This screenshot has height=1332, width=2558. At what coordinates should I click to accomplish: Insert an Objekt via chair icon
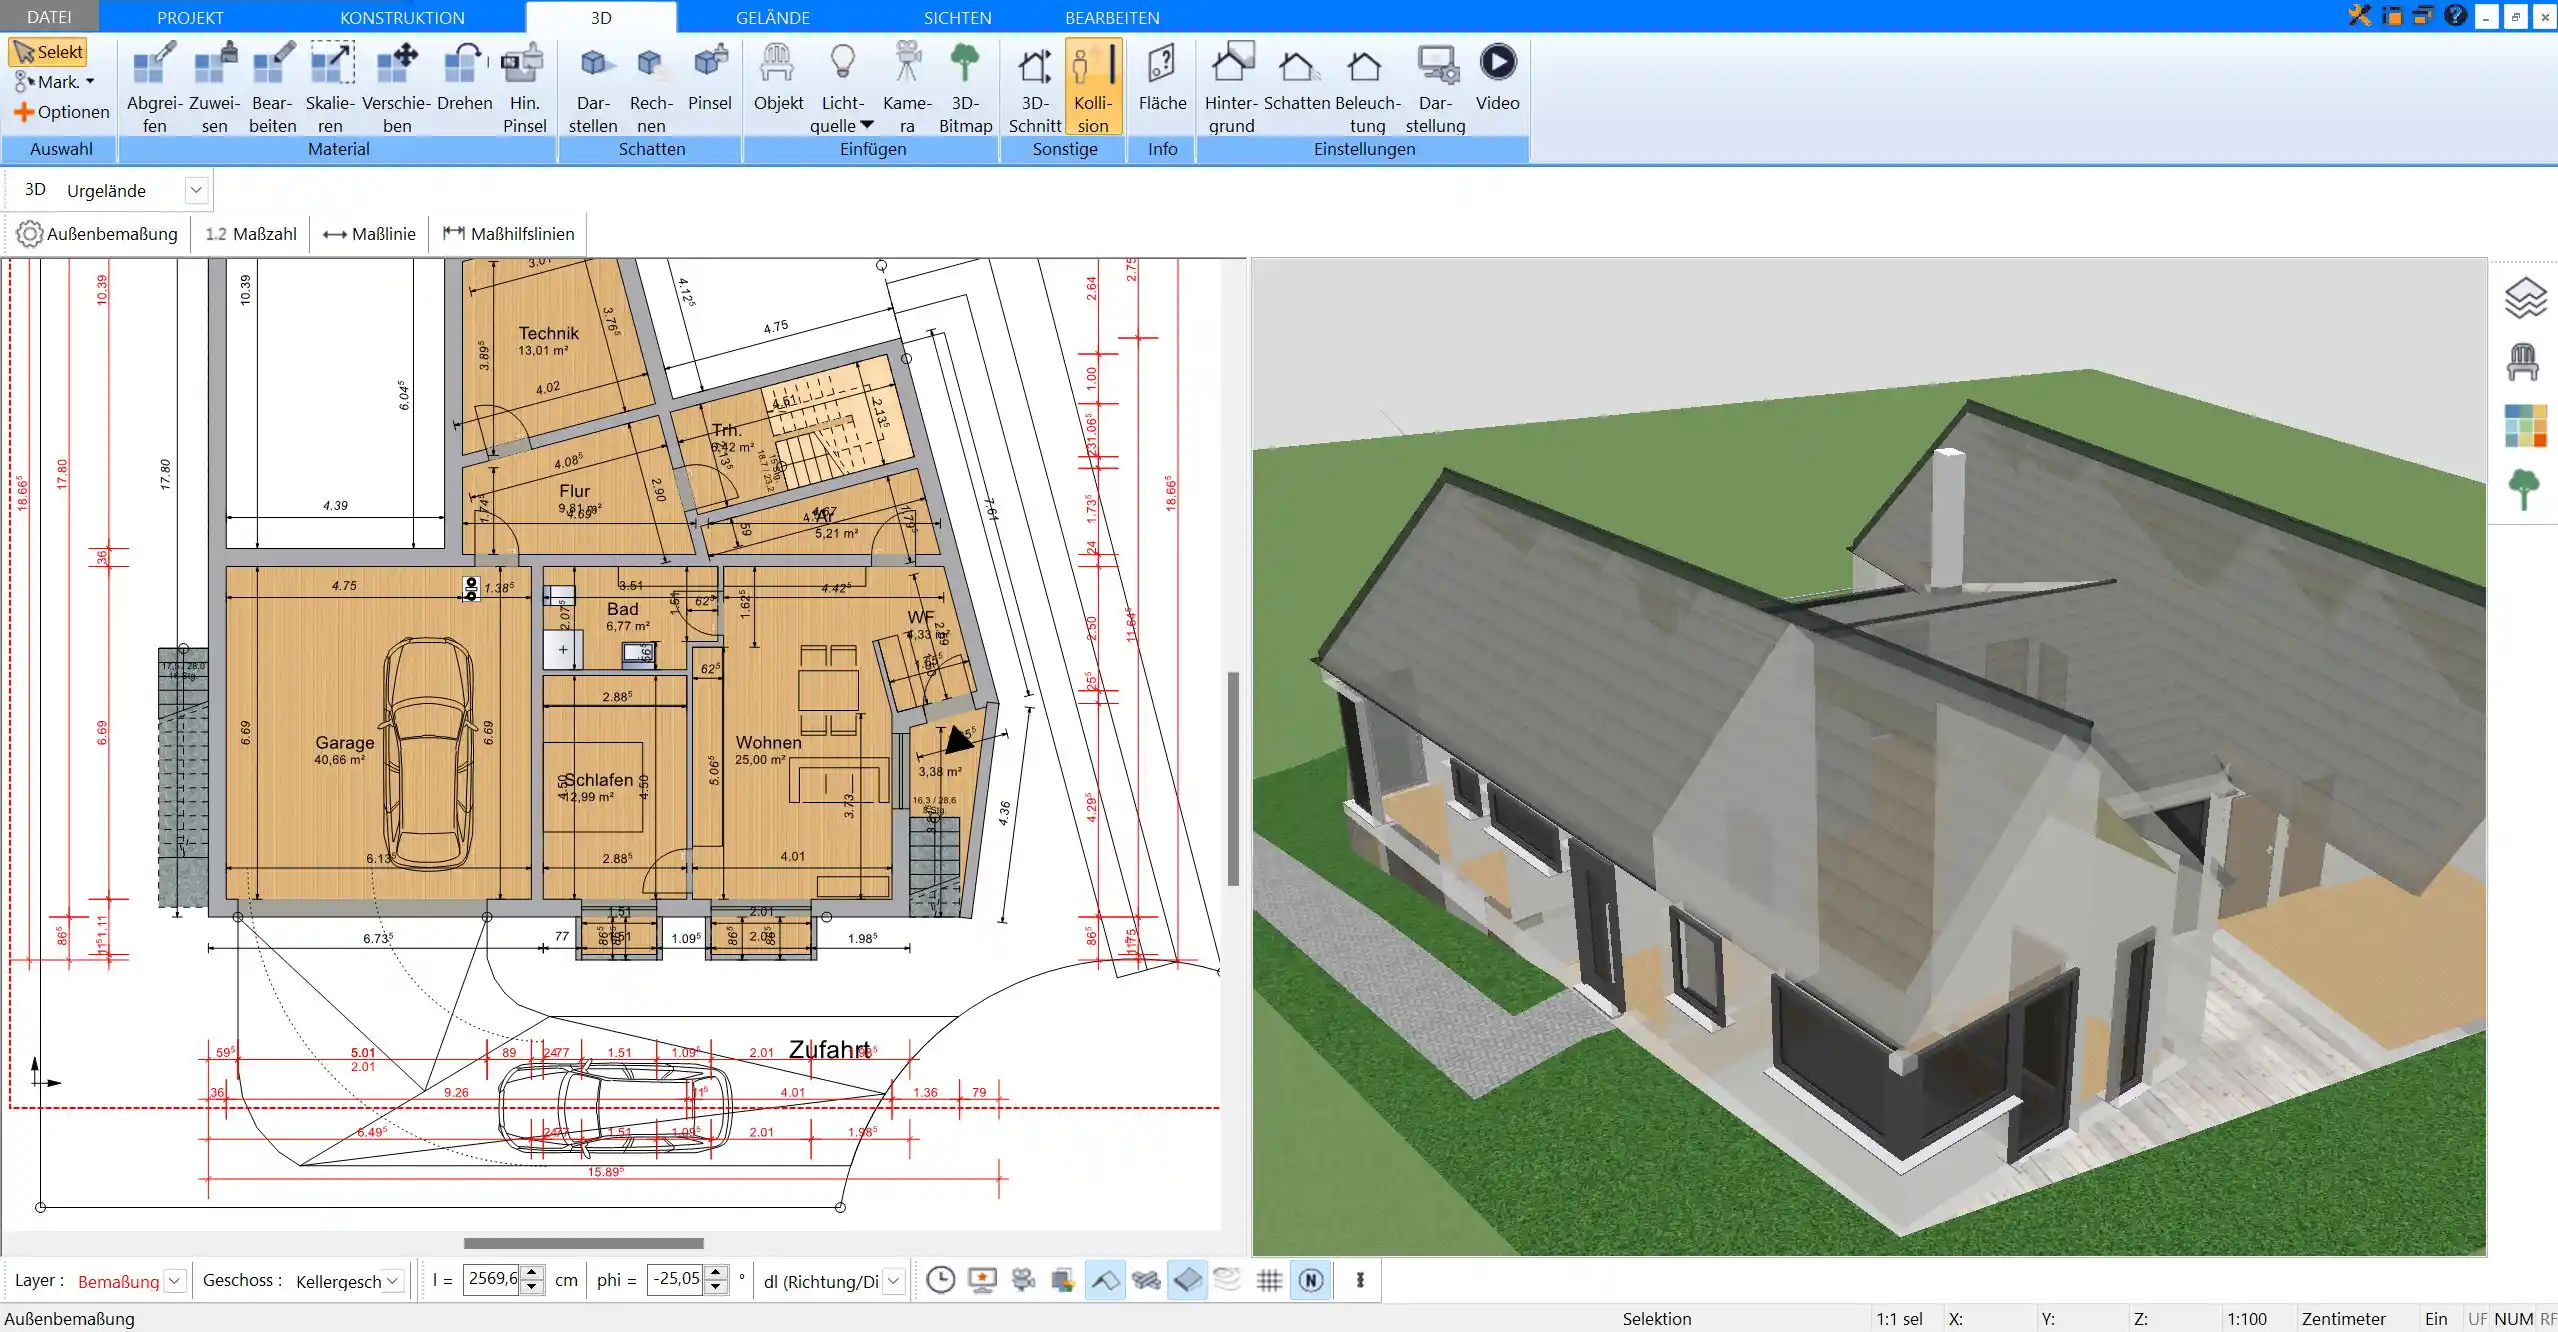778,78
